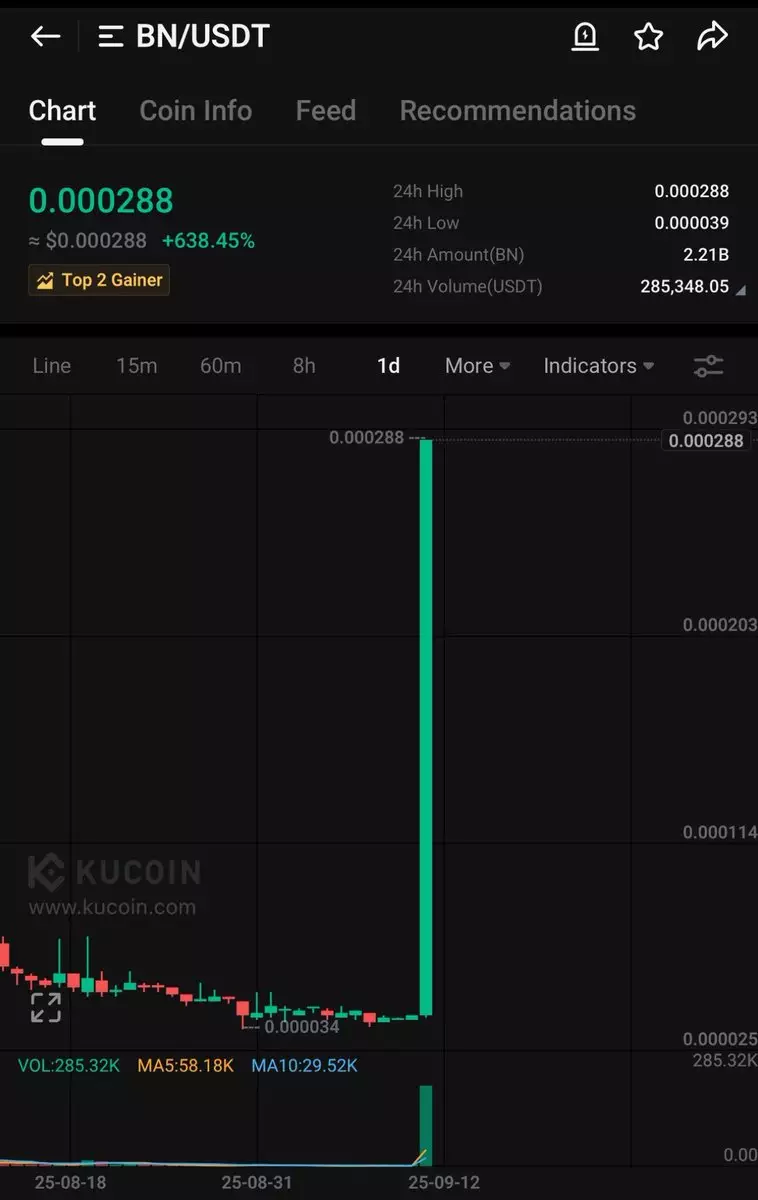Select the 0.000288 current price axis label

click(705, 441)
